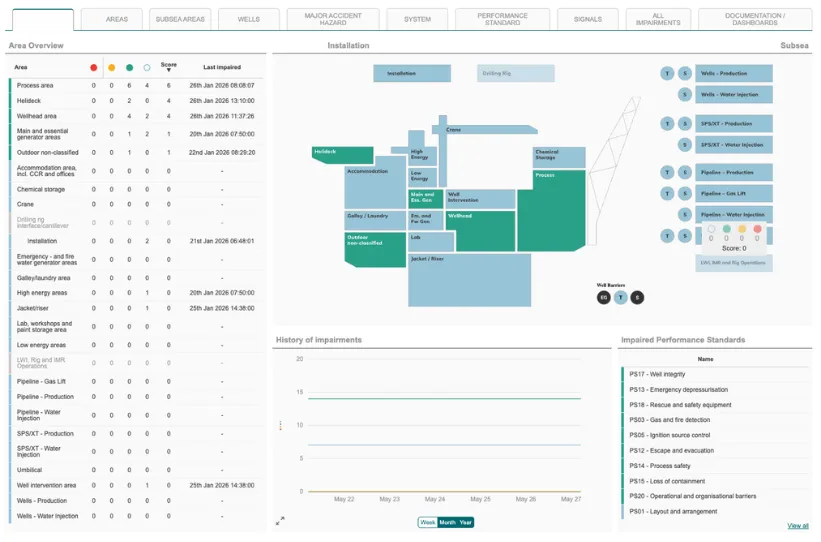Select the Month time range
Screen dimensions: 821x542
click(447, 522)
